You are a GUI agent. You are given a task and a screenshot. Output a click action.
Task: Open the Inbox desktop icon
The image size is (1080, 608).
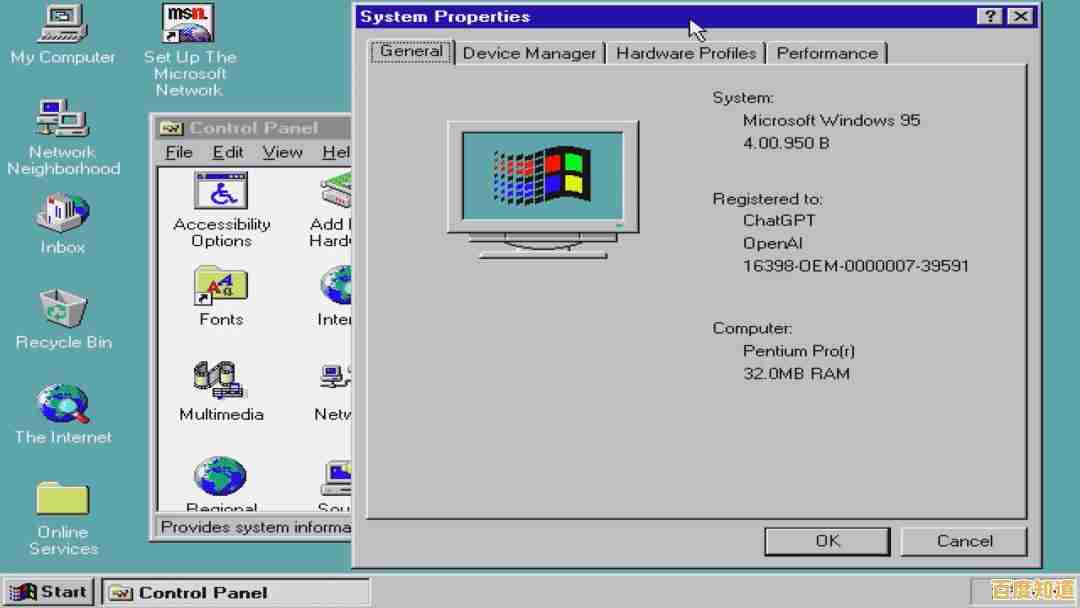[62, 214]
